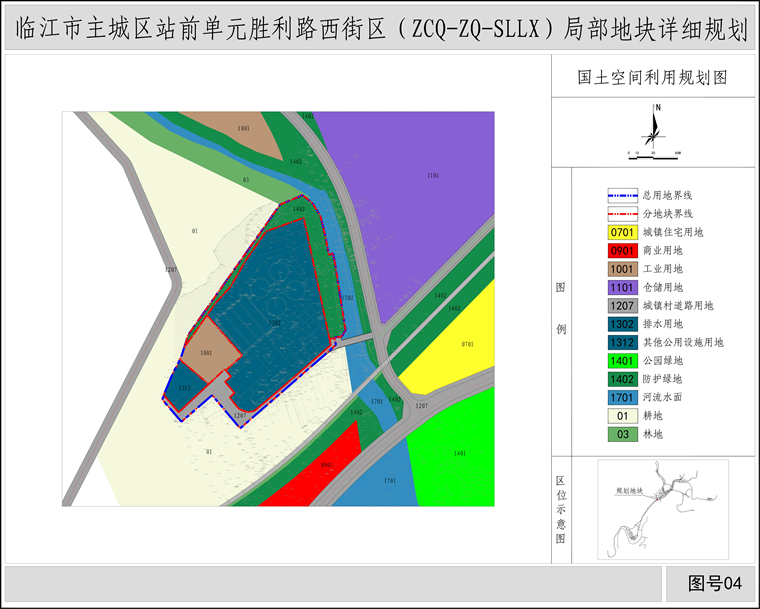
Task: Click the large purple 1101 warehouse parcel on map
Action: point(420,190)
